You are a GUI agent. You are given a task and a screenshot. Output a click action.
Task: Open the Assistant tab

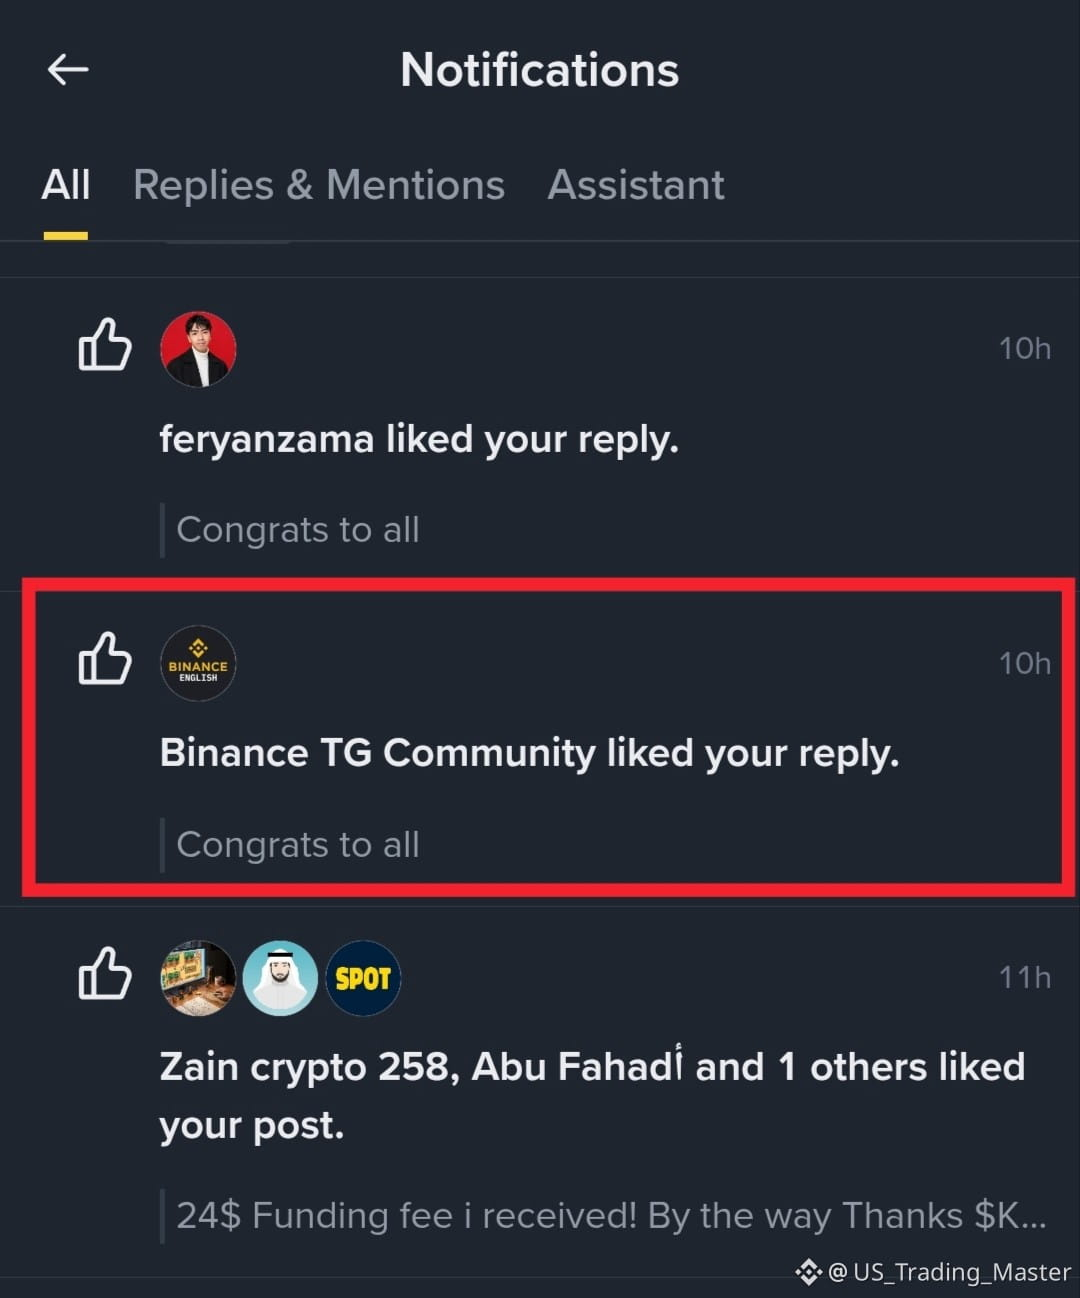(636, 185)
